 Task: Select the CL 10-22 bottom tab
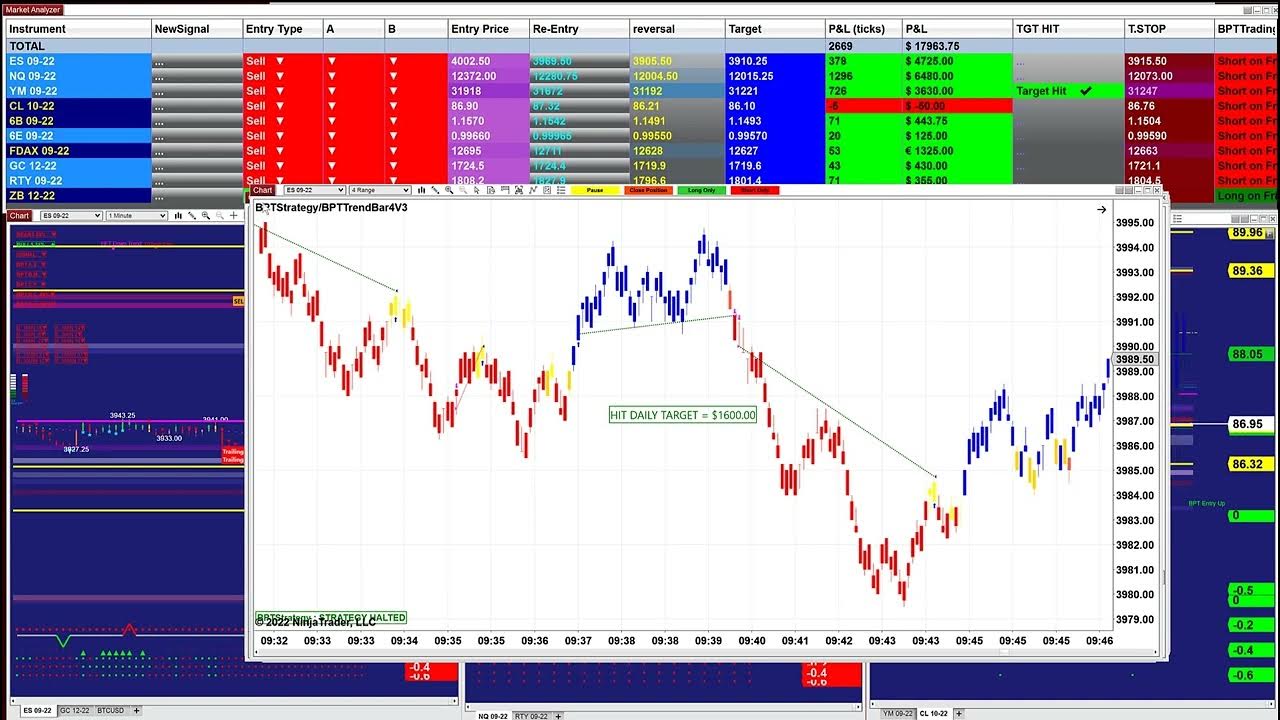point(934,713)
